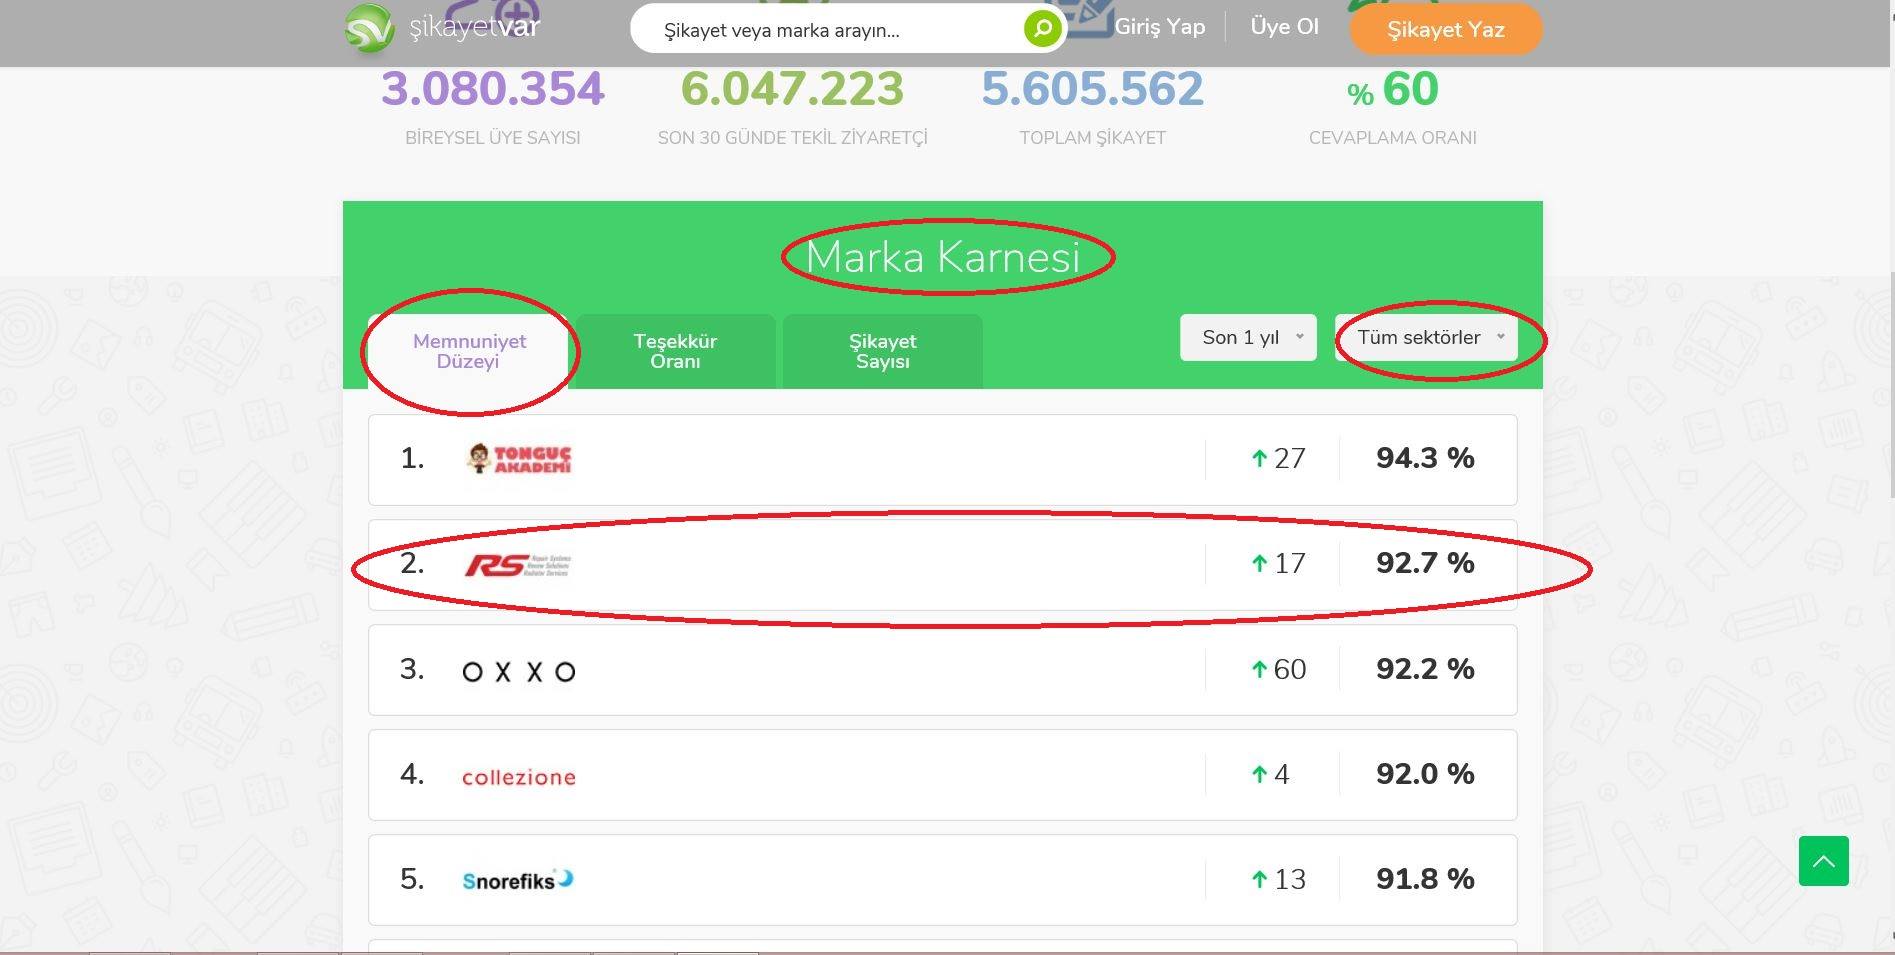The height and width of the screenshot is (955, 1895).
Task: Click the 92.0 % satisfaction score
Action: coord(1425,774)
